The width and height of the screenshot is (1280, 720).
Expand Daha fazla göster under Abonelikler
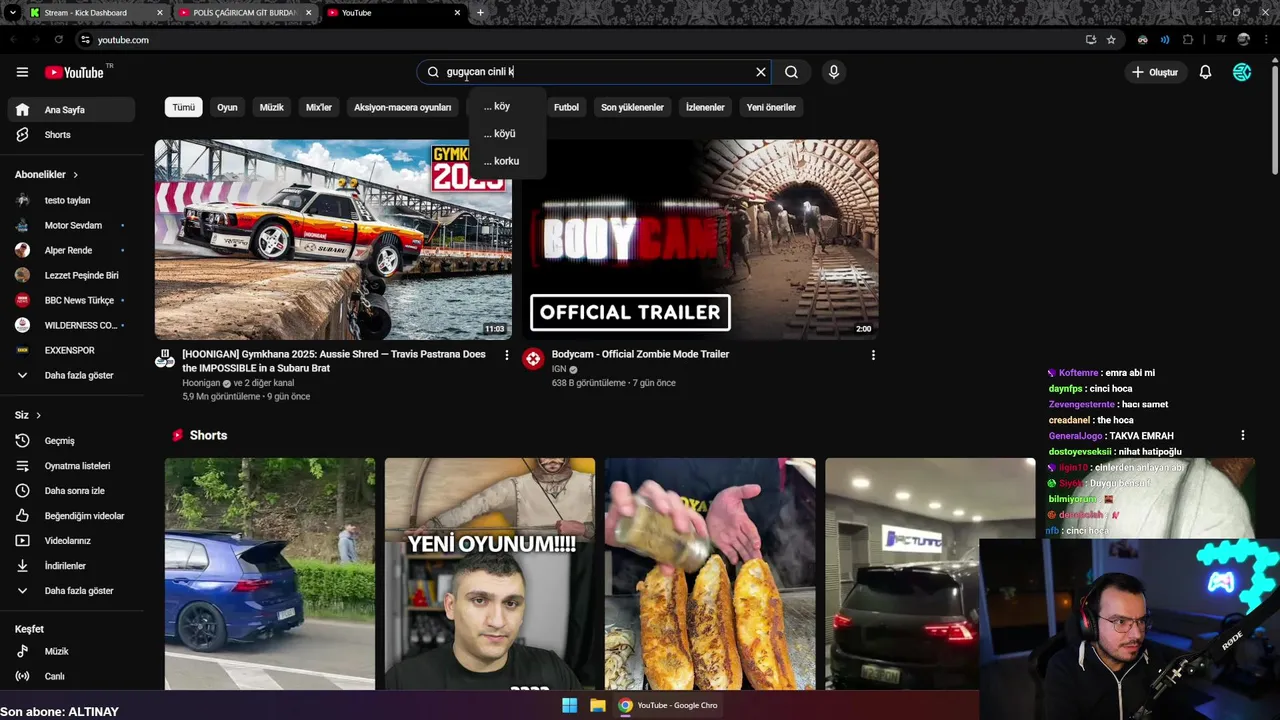click(x=70, y=375)
